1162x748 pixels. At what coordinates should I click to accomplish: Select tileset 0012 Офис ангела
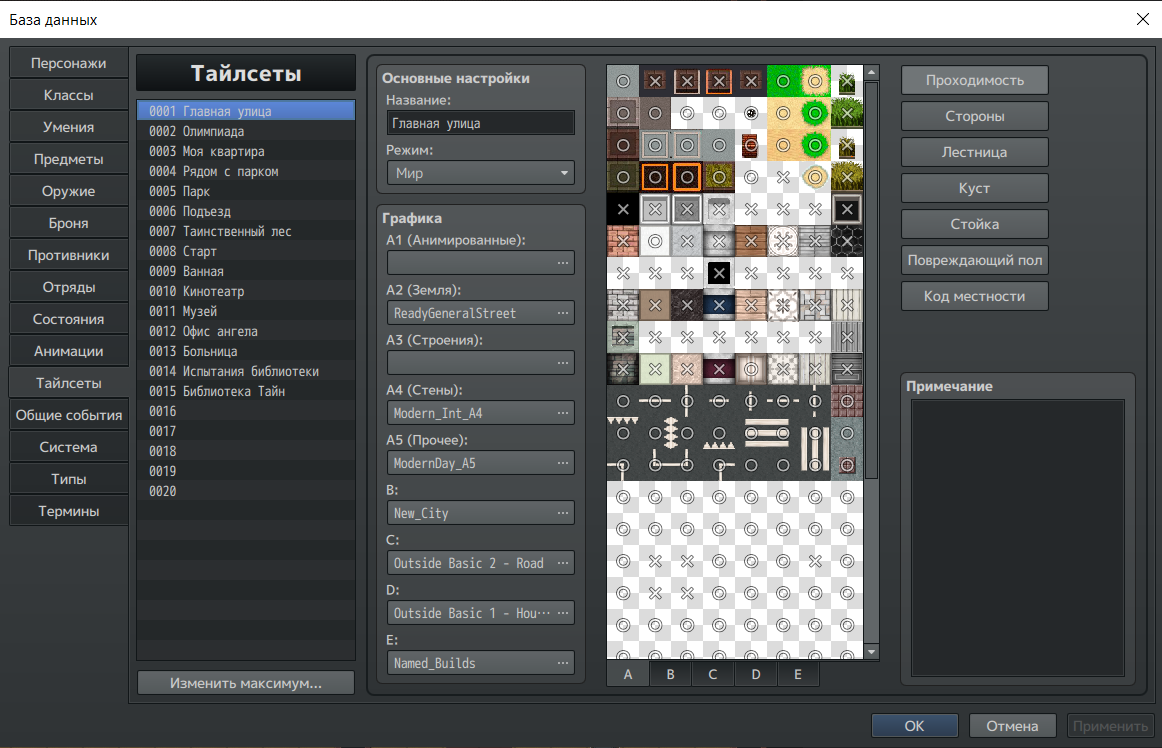(246, 331)
